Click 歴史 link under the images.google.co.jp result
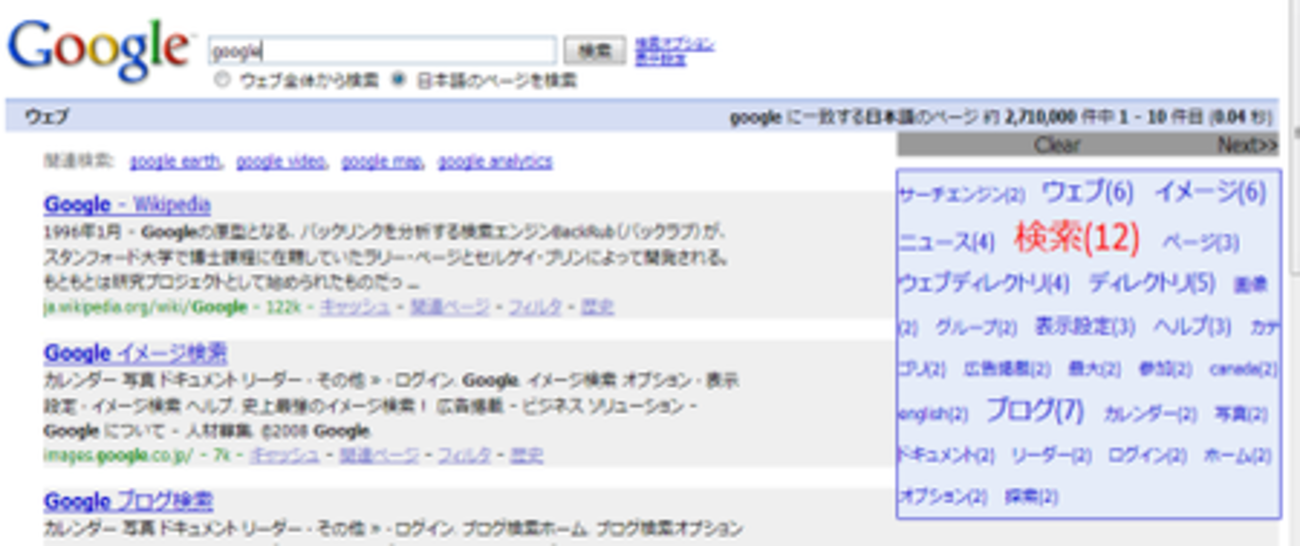Viewport: 1300px width, 546px height. pyautogui.click(x=527, y=455)
